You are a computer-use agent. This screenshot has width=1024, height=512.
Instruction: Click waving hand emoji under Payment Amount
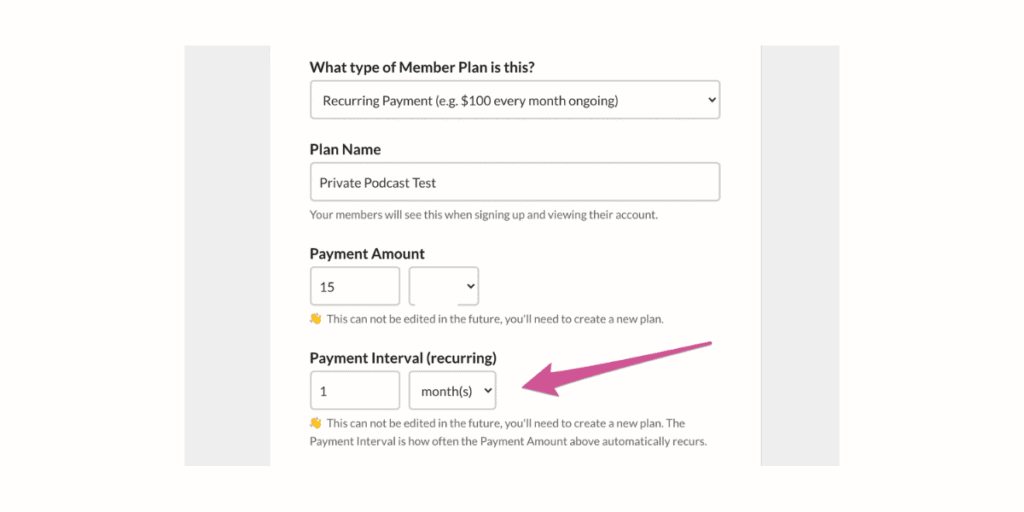coord(315,319)
